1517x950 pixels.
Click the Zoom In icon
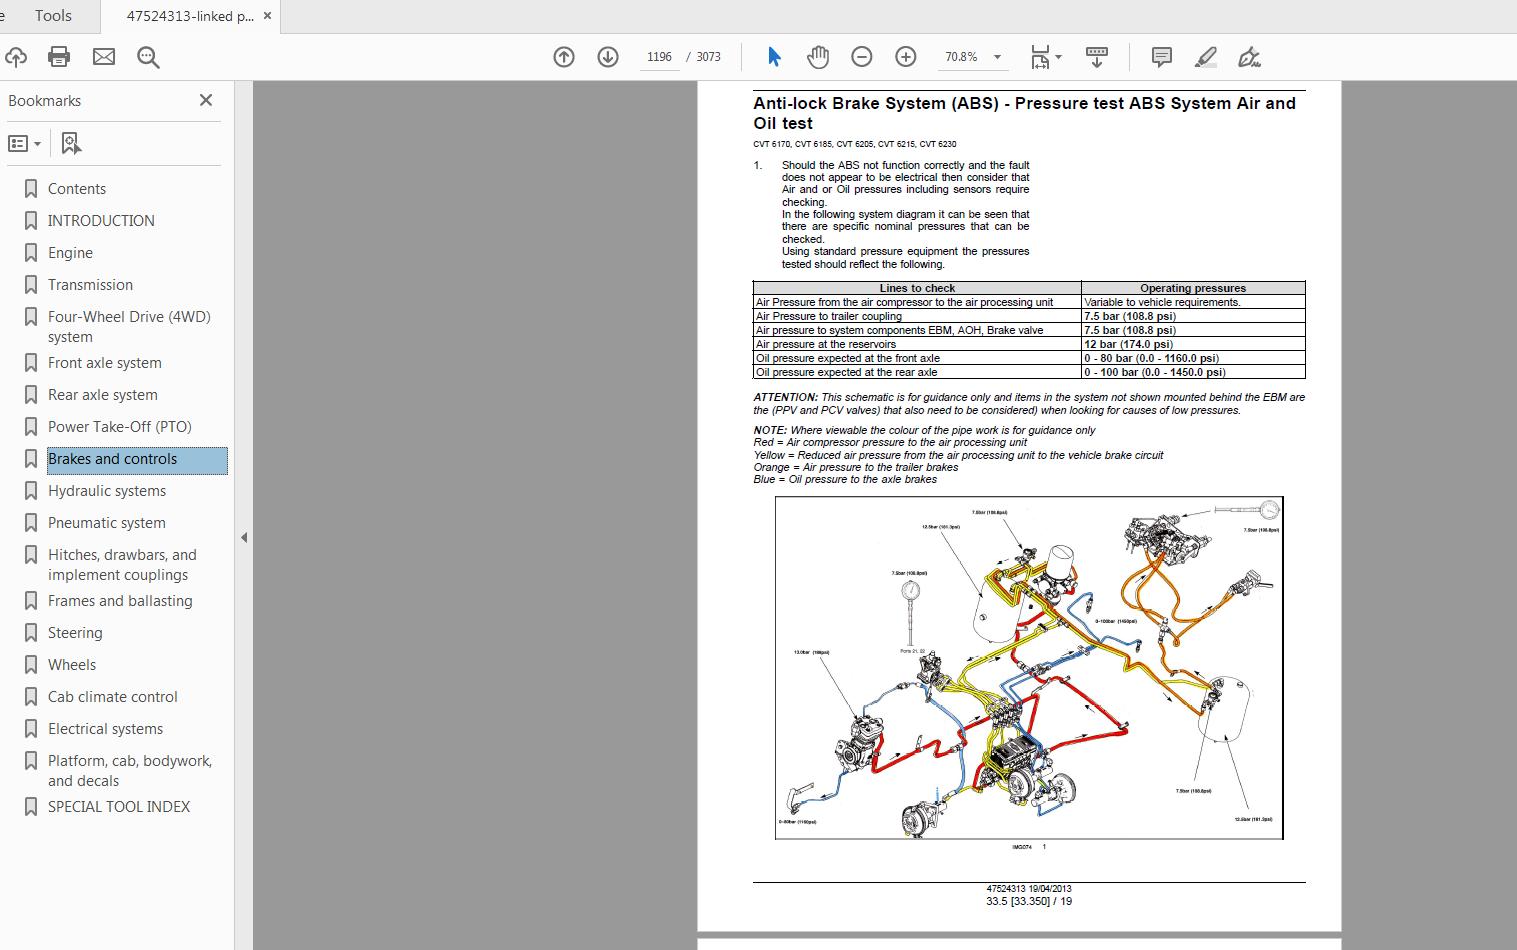point(905,57)
